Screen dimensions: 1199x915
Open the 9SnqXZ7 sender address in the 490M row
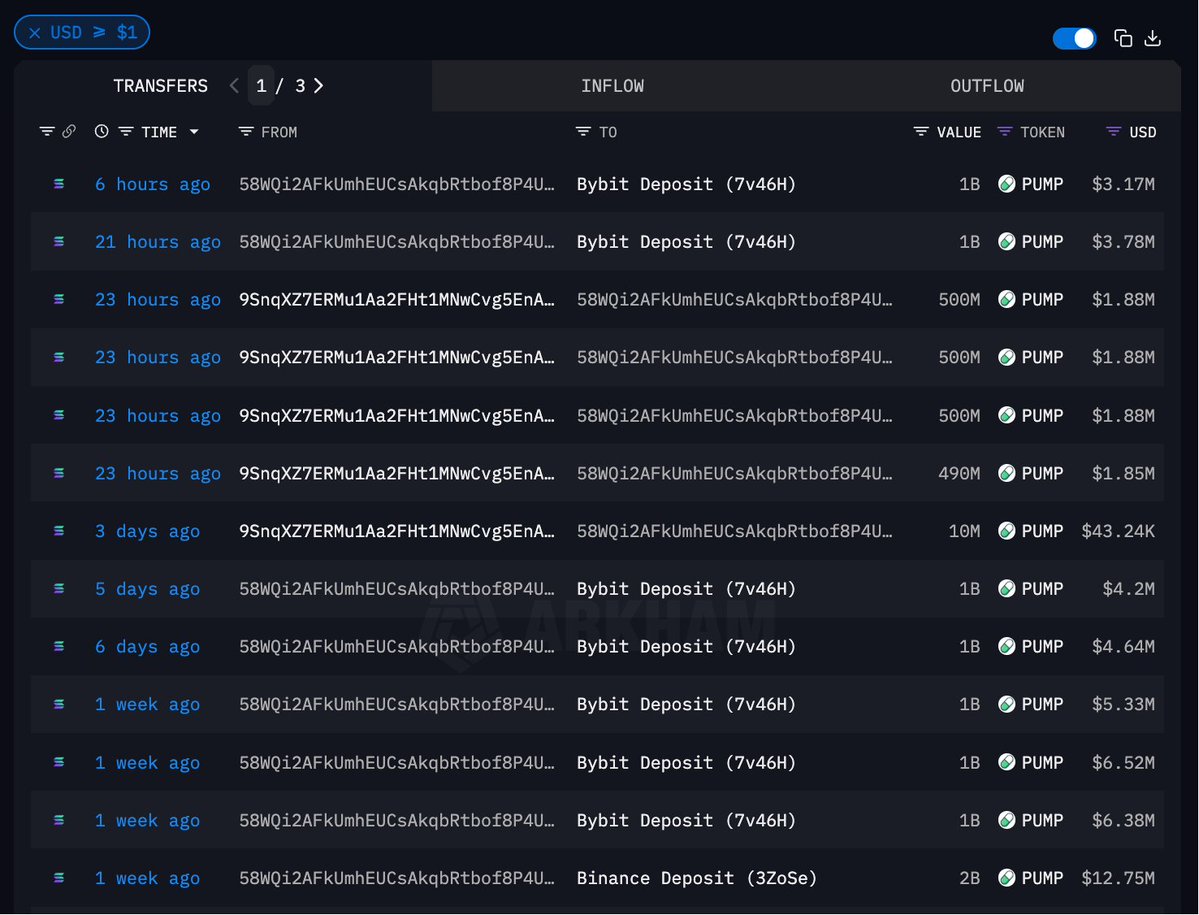click(397, 474)
